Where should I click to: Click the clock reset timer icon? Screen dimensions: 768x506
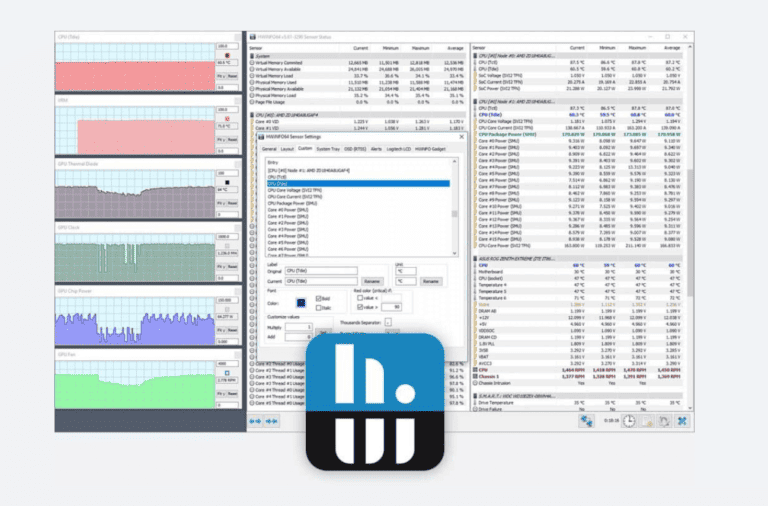[x=629, y=421]
